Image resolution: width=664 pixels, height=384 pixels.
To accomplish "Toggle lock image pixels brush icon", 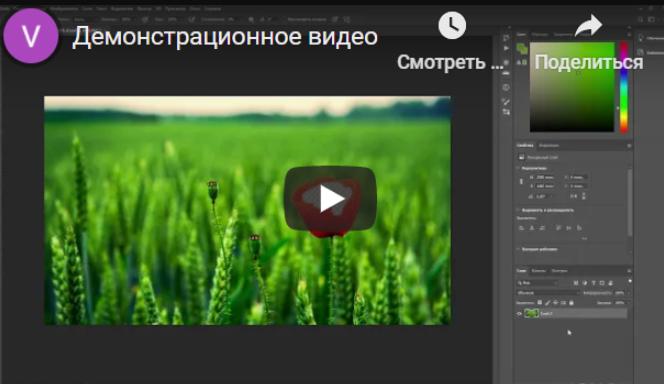I will [x=548, y=303].
